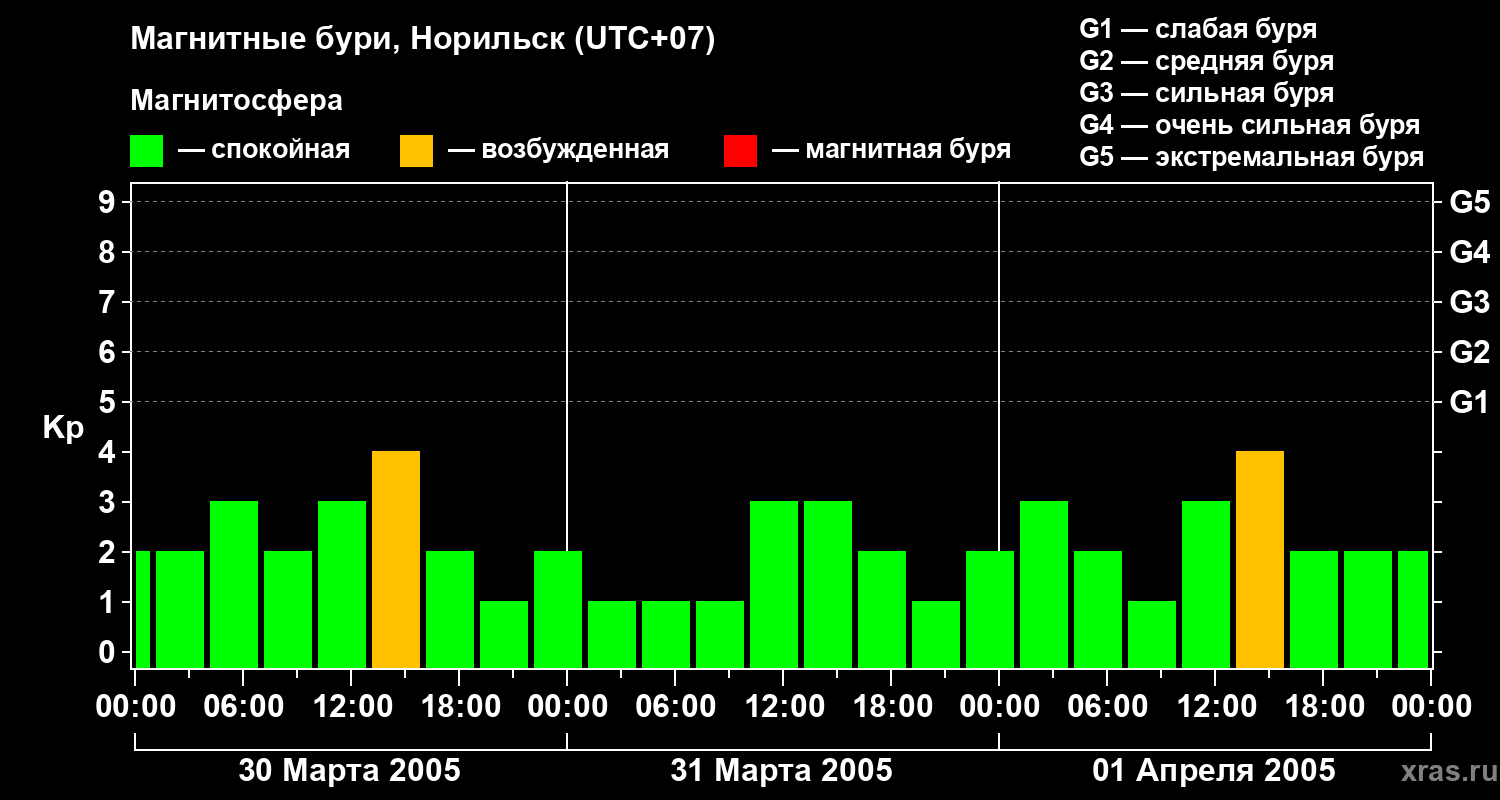Screen dimensions: 1500x800
Task: Select green Kp 1 bar at 19:00–22:00, 31 Марта
Action: point(936,634)
